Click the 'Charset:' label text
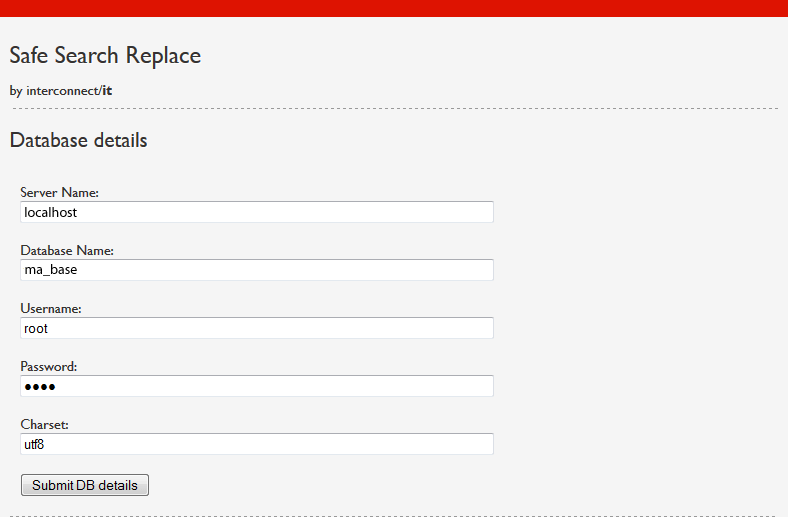Image resolution: width=788 pixels, height=517 pixels. (44, 425)
